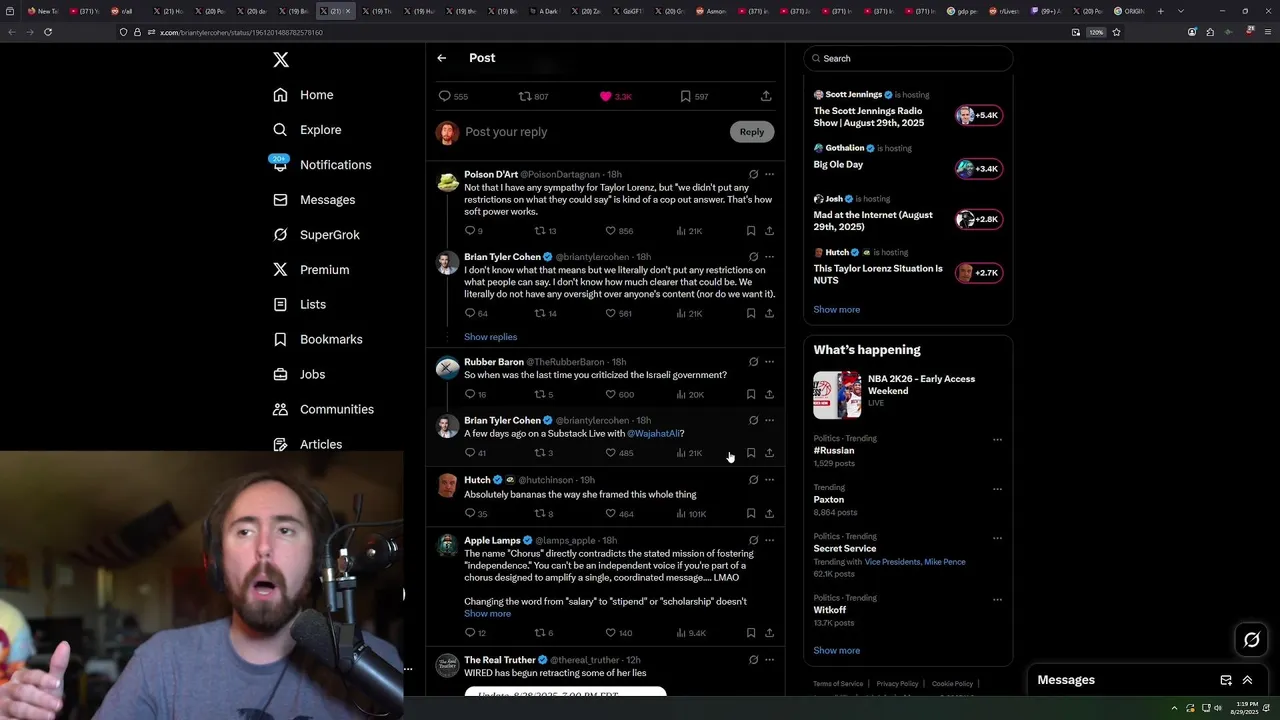Open more options on Substack Live reply

click(769, 421)
